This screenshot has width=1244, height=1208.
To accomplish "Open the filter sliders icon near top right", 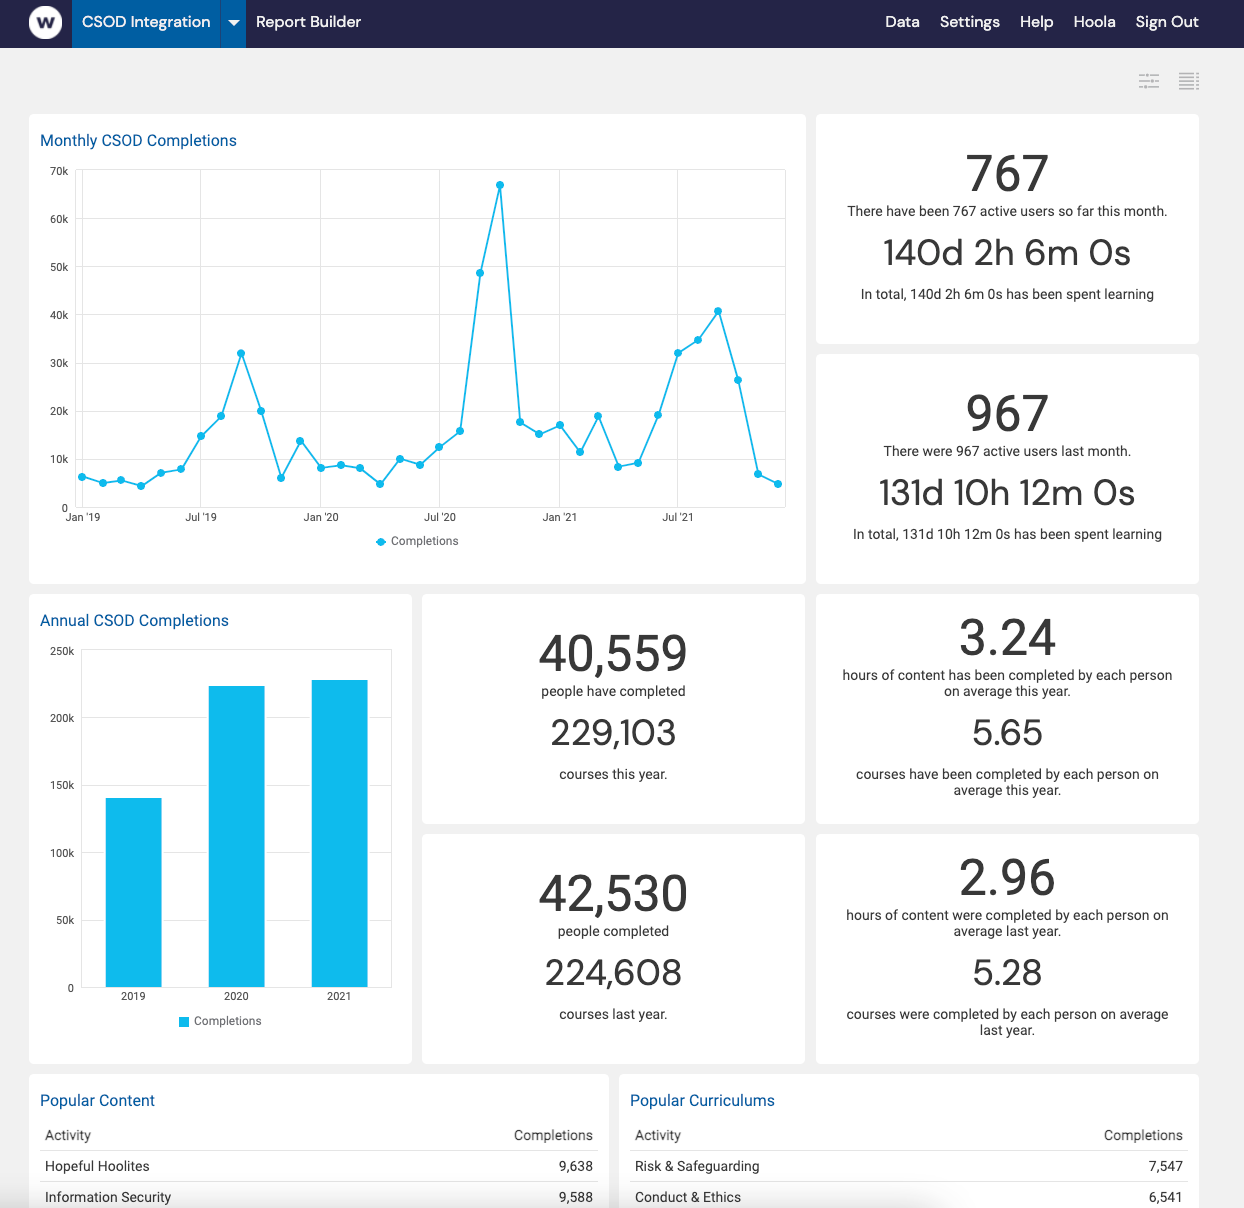I will click(1148, 81).
